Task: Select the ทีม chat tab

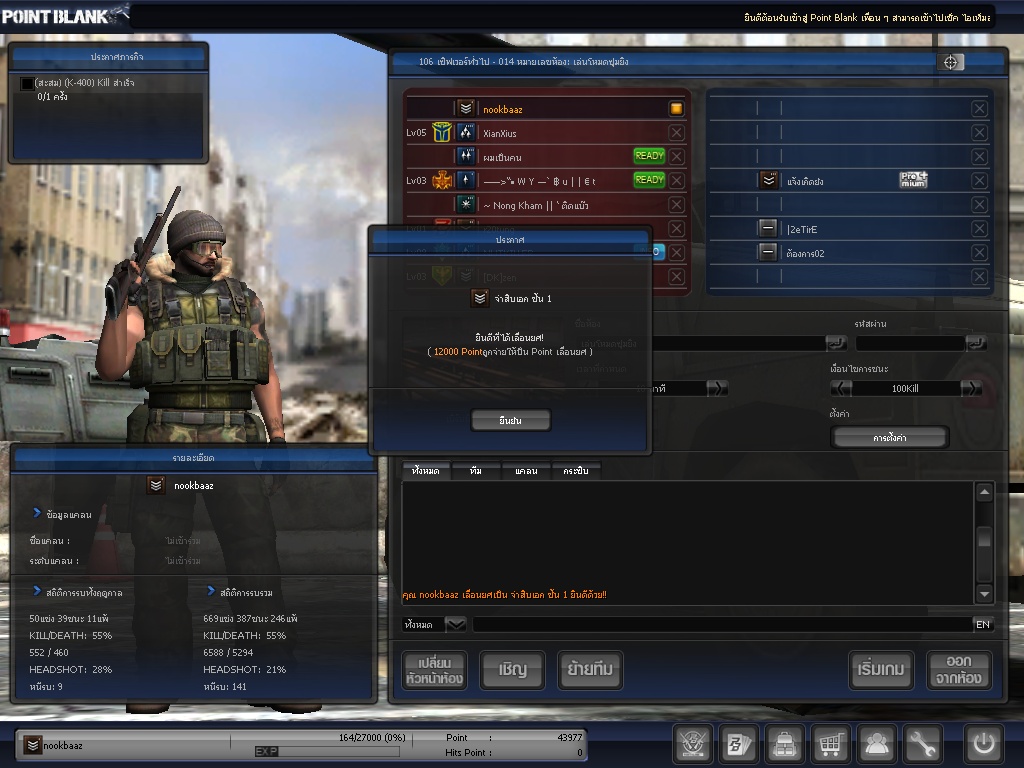Action: (x=476, y=471)
